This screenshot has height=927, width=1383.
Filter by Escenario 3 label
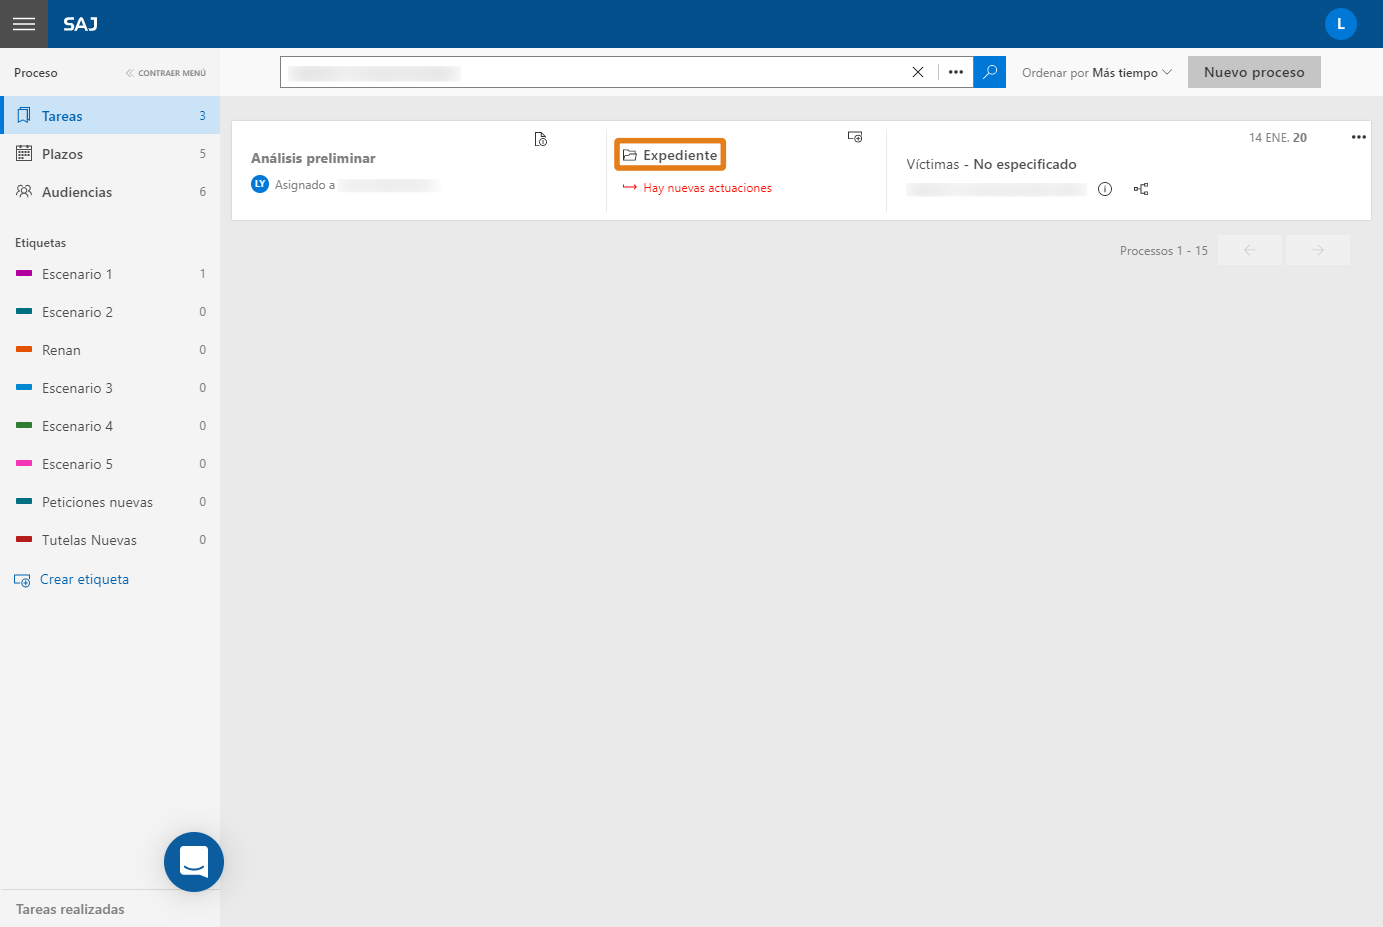tap(110, 388)
